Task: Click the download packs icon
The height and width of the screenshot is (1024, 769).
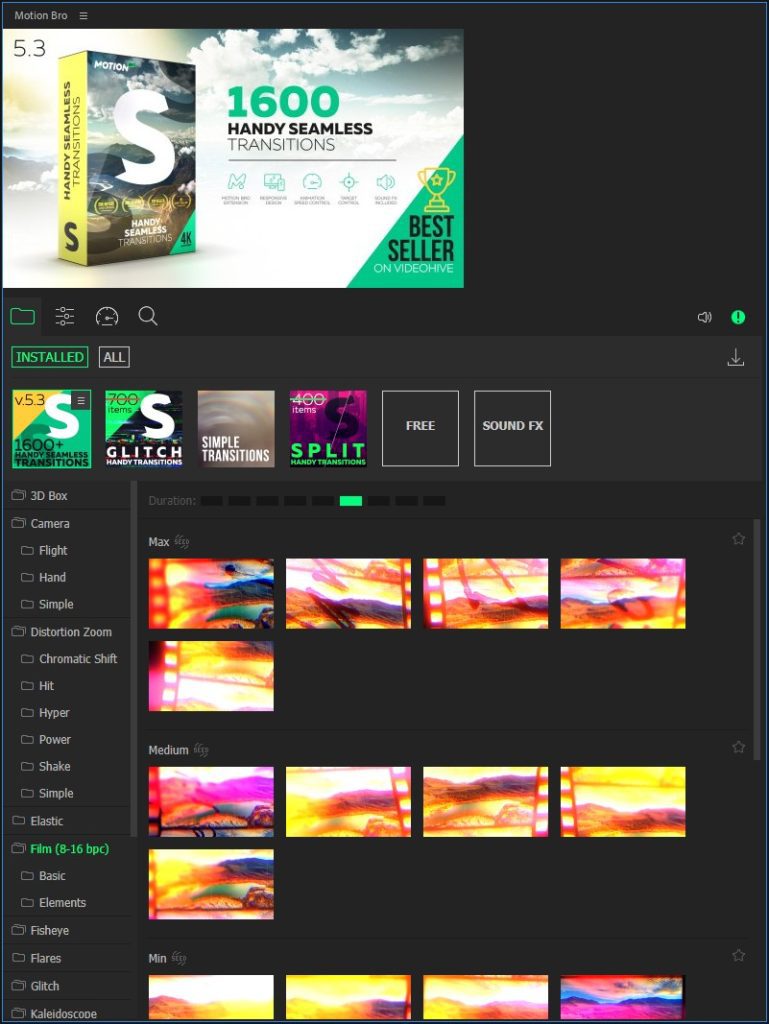Action: 736,357
